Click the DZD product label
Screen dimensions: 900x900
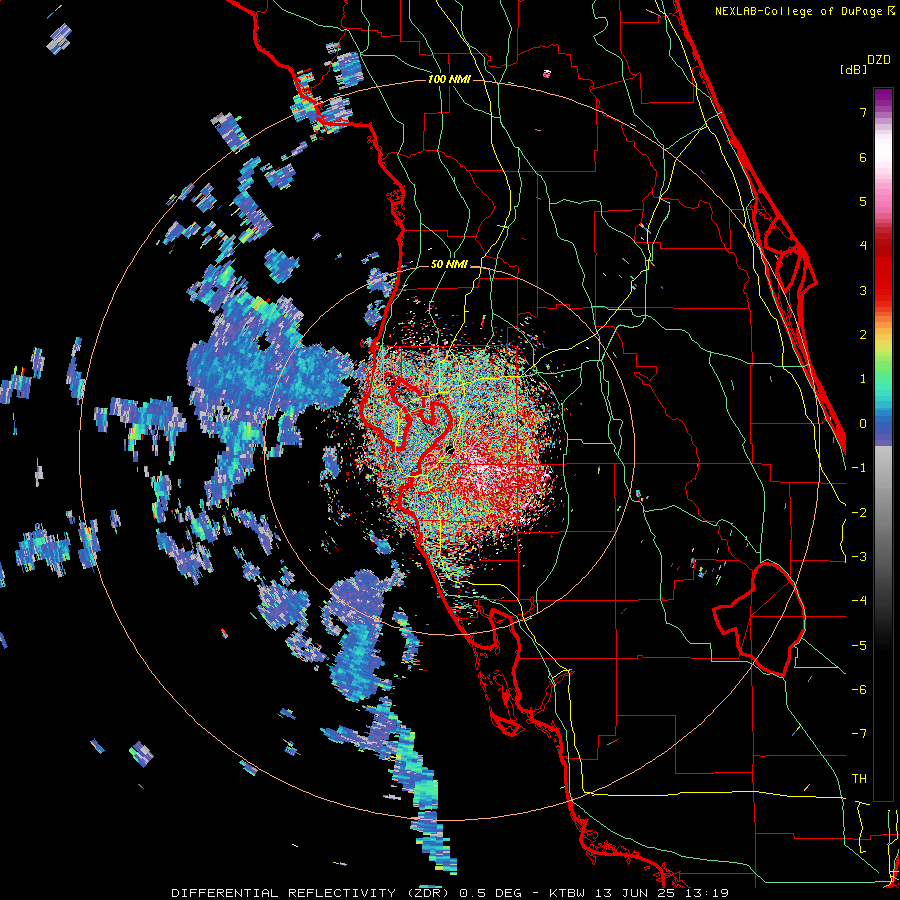click(x=879, y=60)
